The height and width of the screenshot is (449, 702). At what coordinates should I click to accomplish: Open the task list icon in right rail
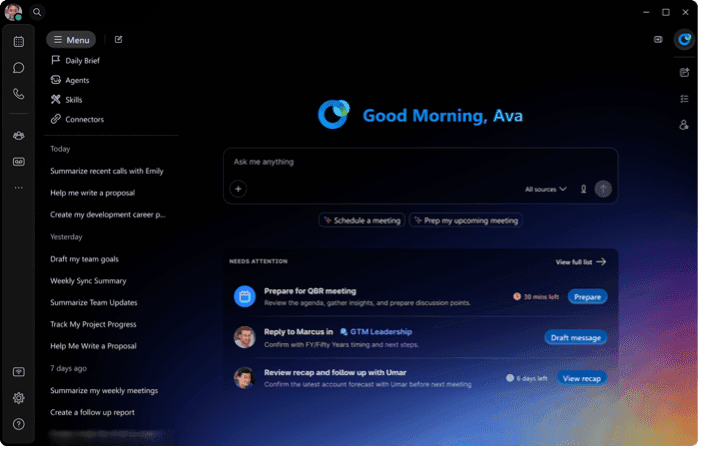[684, 99]
